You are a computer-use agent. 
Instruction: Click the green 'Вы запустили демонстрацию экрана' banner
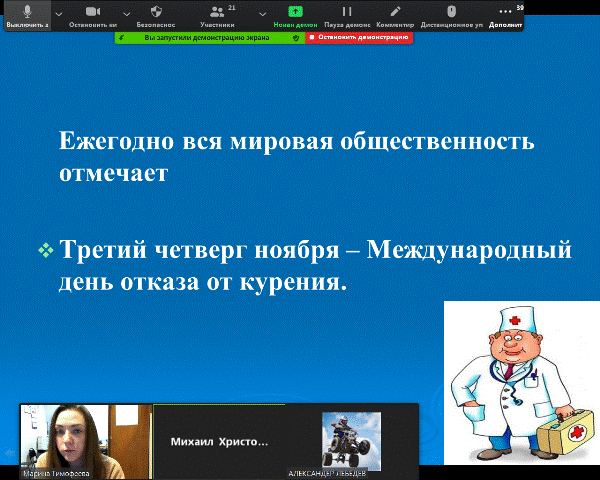200,36
